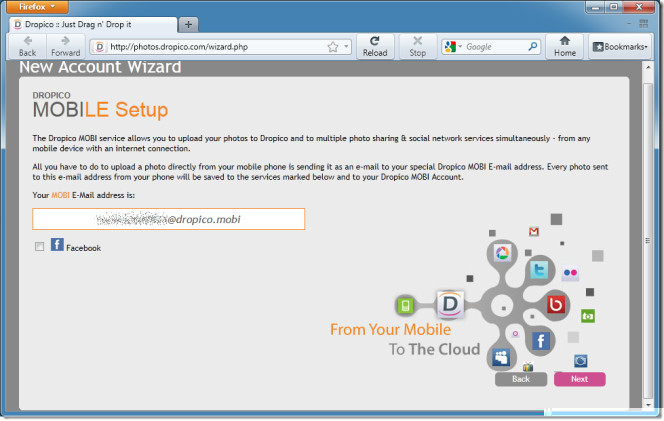Click the 'From Your Mobile' slogan text
Screen dimensions: 664x421
click(x=390, y=330)
